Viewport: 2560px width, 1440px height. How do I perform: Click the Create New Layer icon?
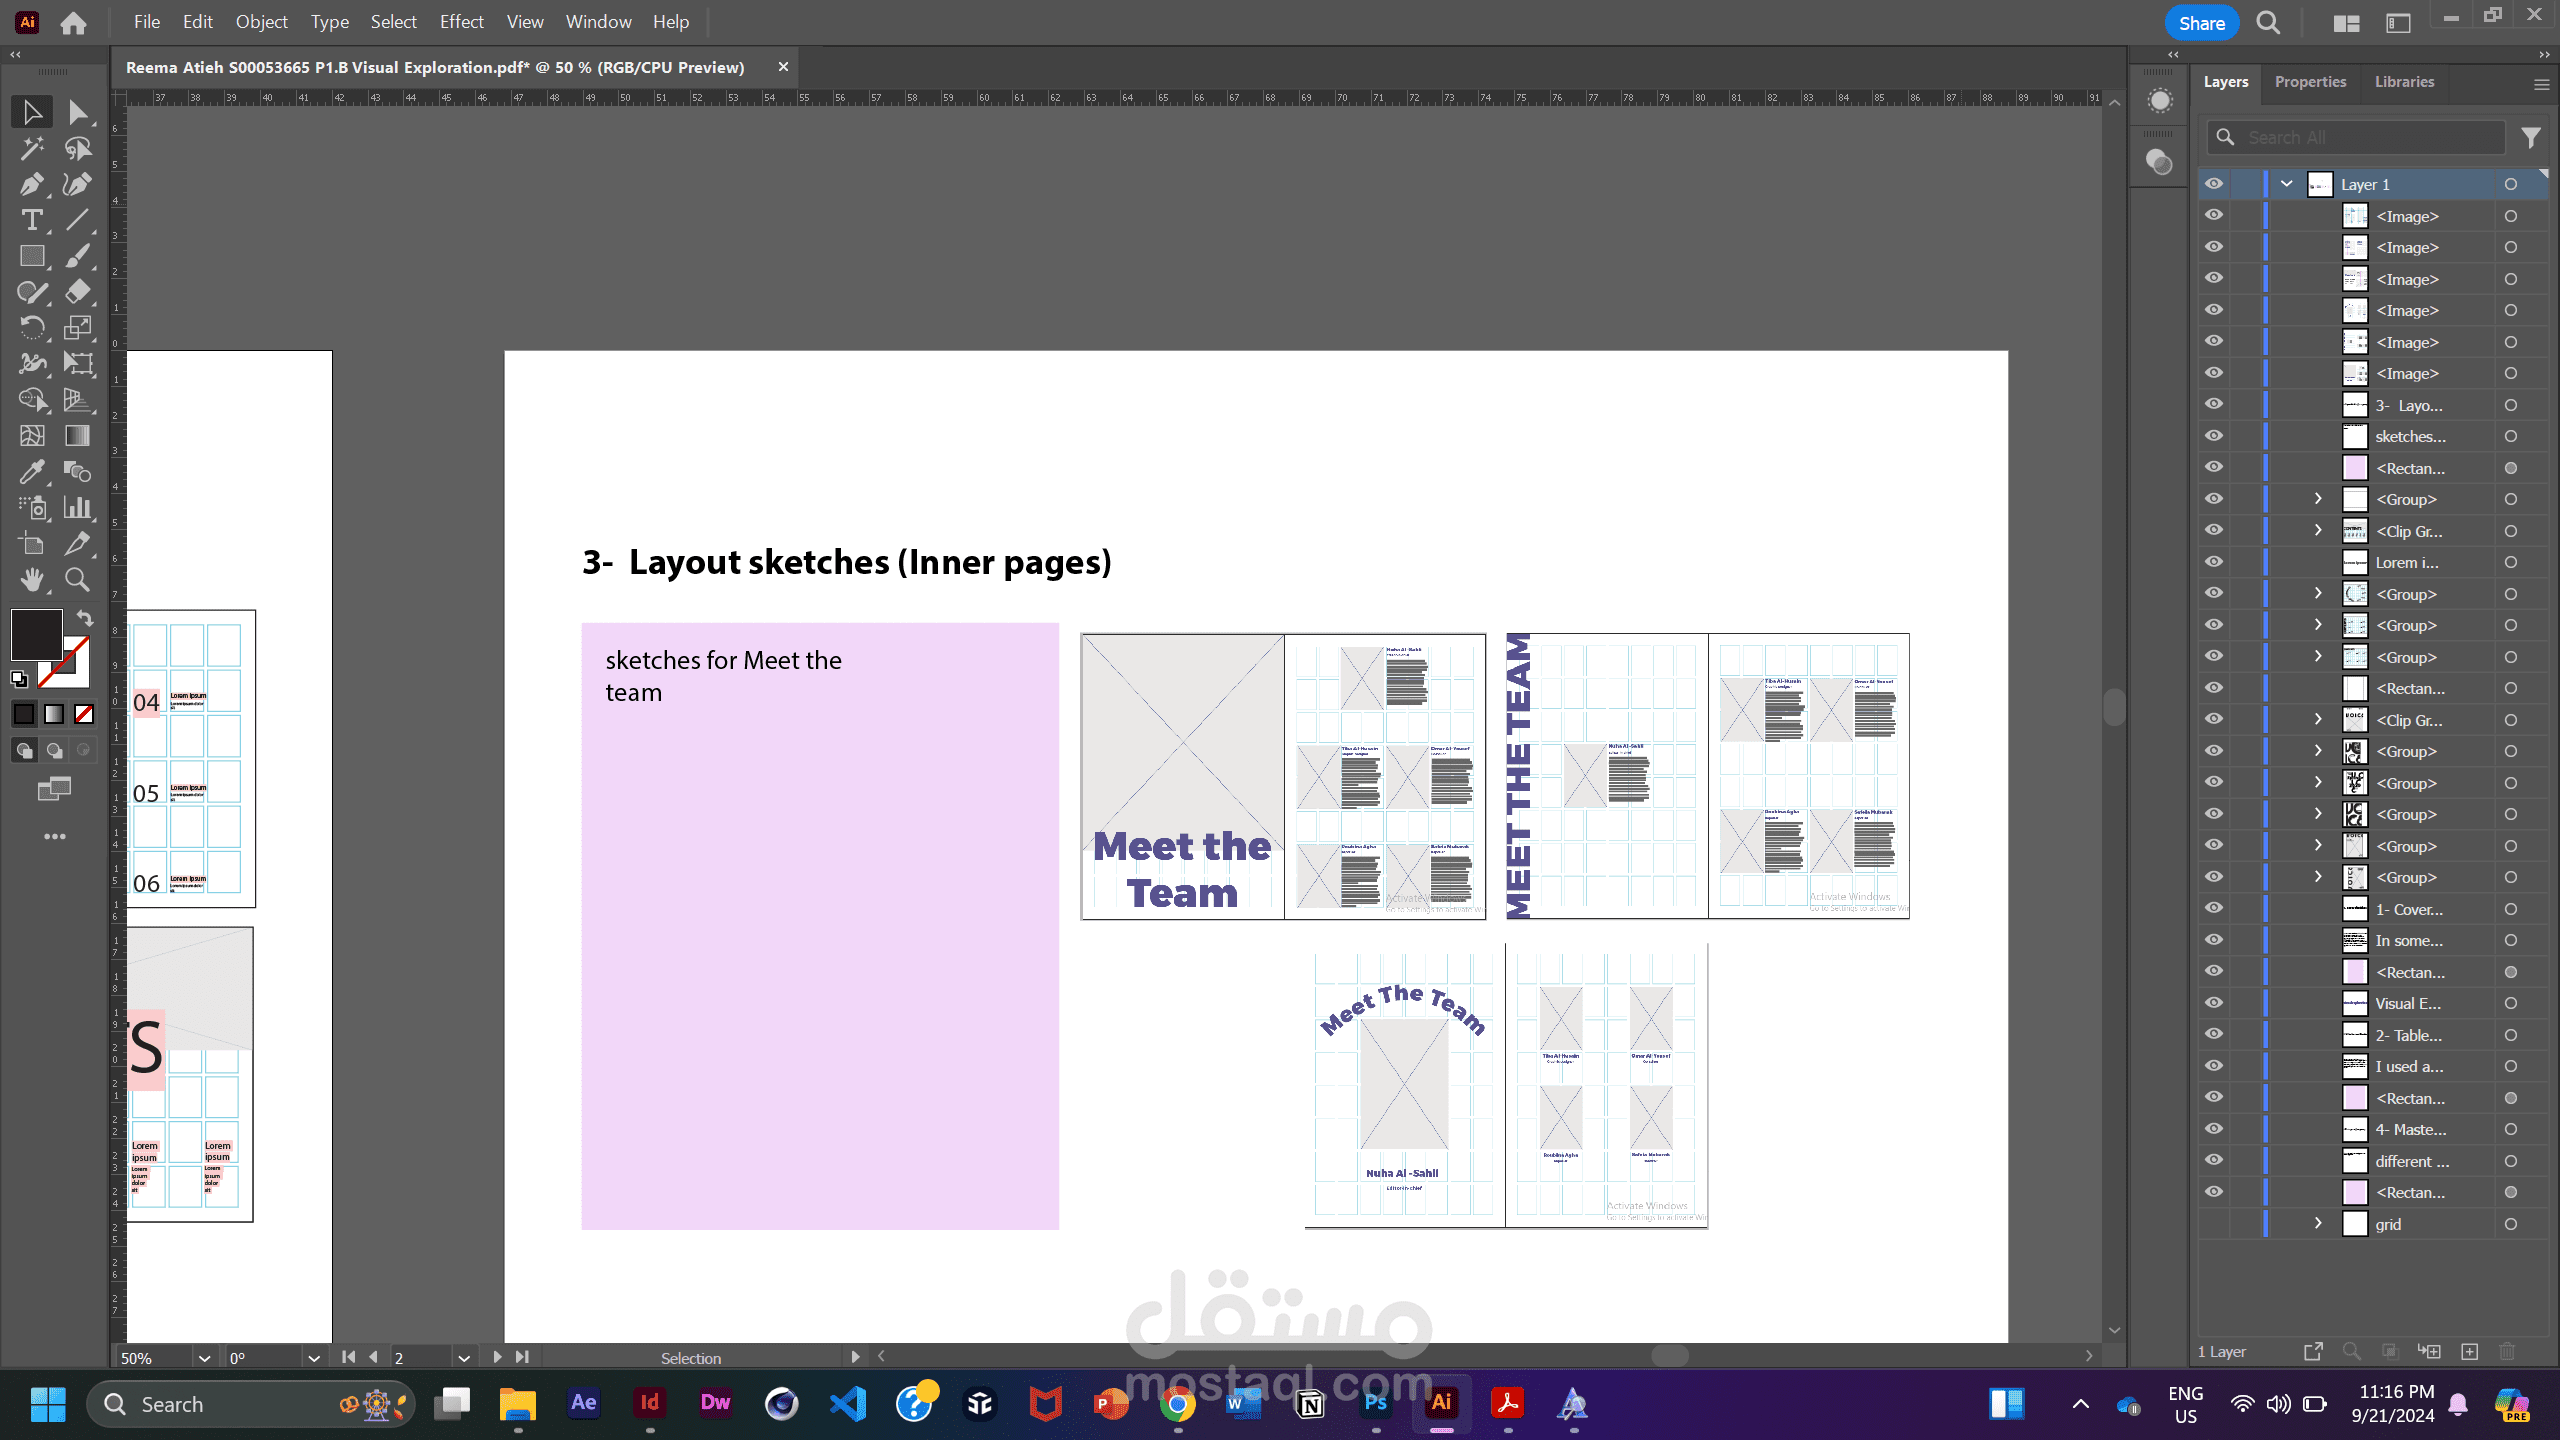2469,1352
